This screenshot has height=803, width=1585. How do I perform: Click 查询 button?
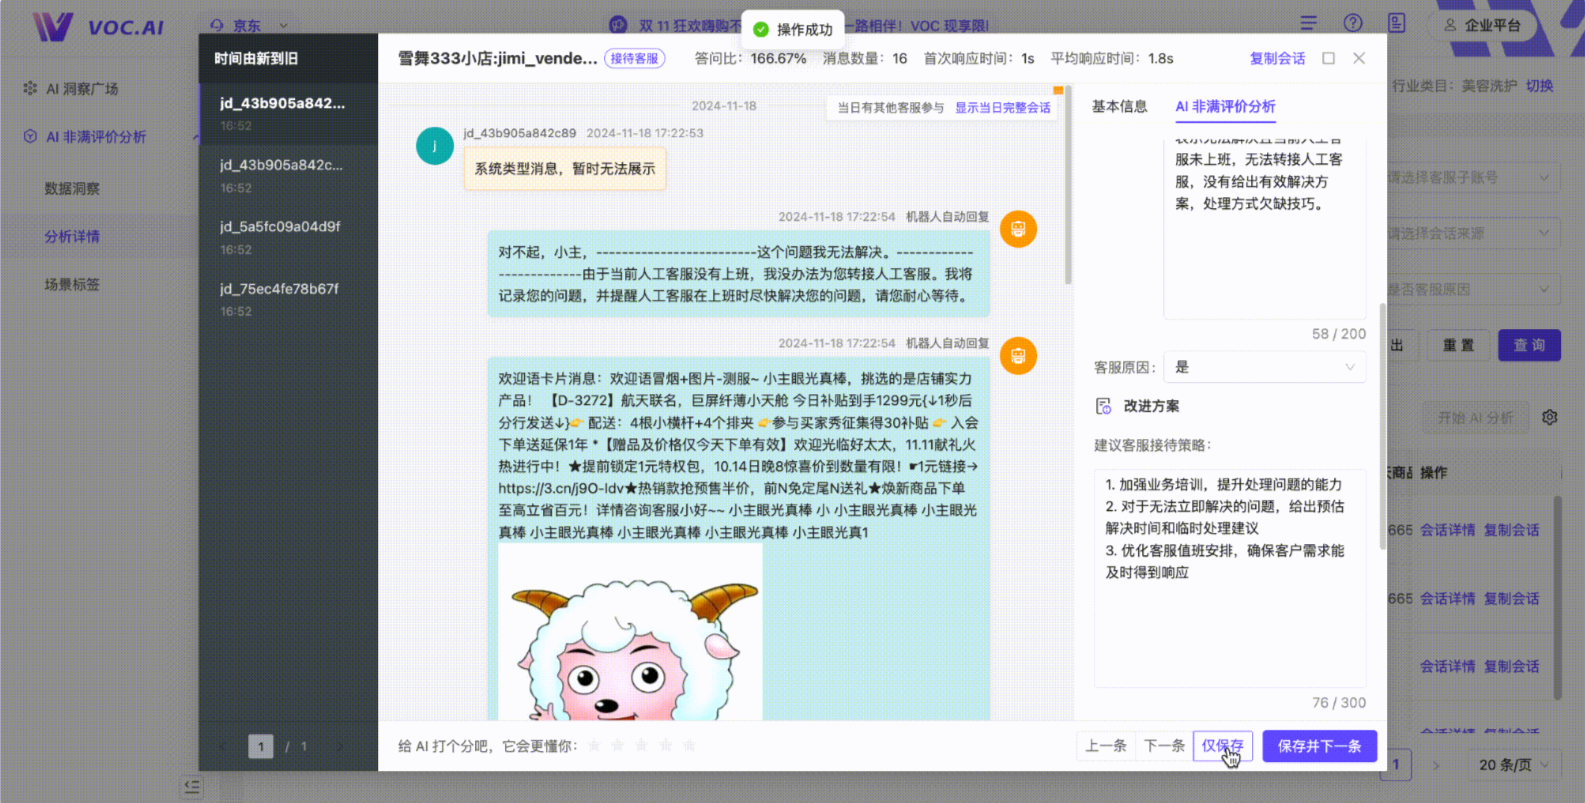click(1529, 345)
